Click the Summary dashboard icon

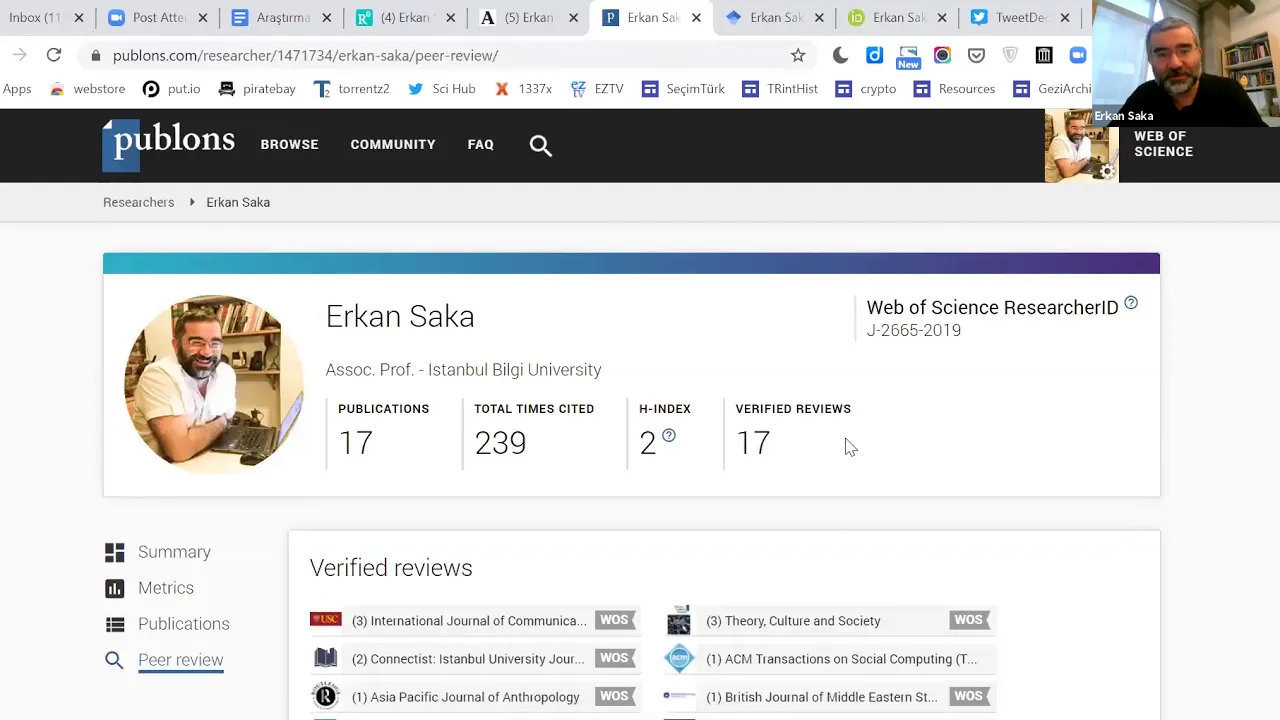(115, 552)
